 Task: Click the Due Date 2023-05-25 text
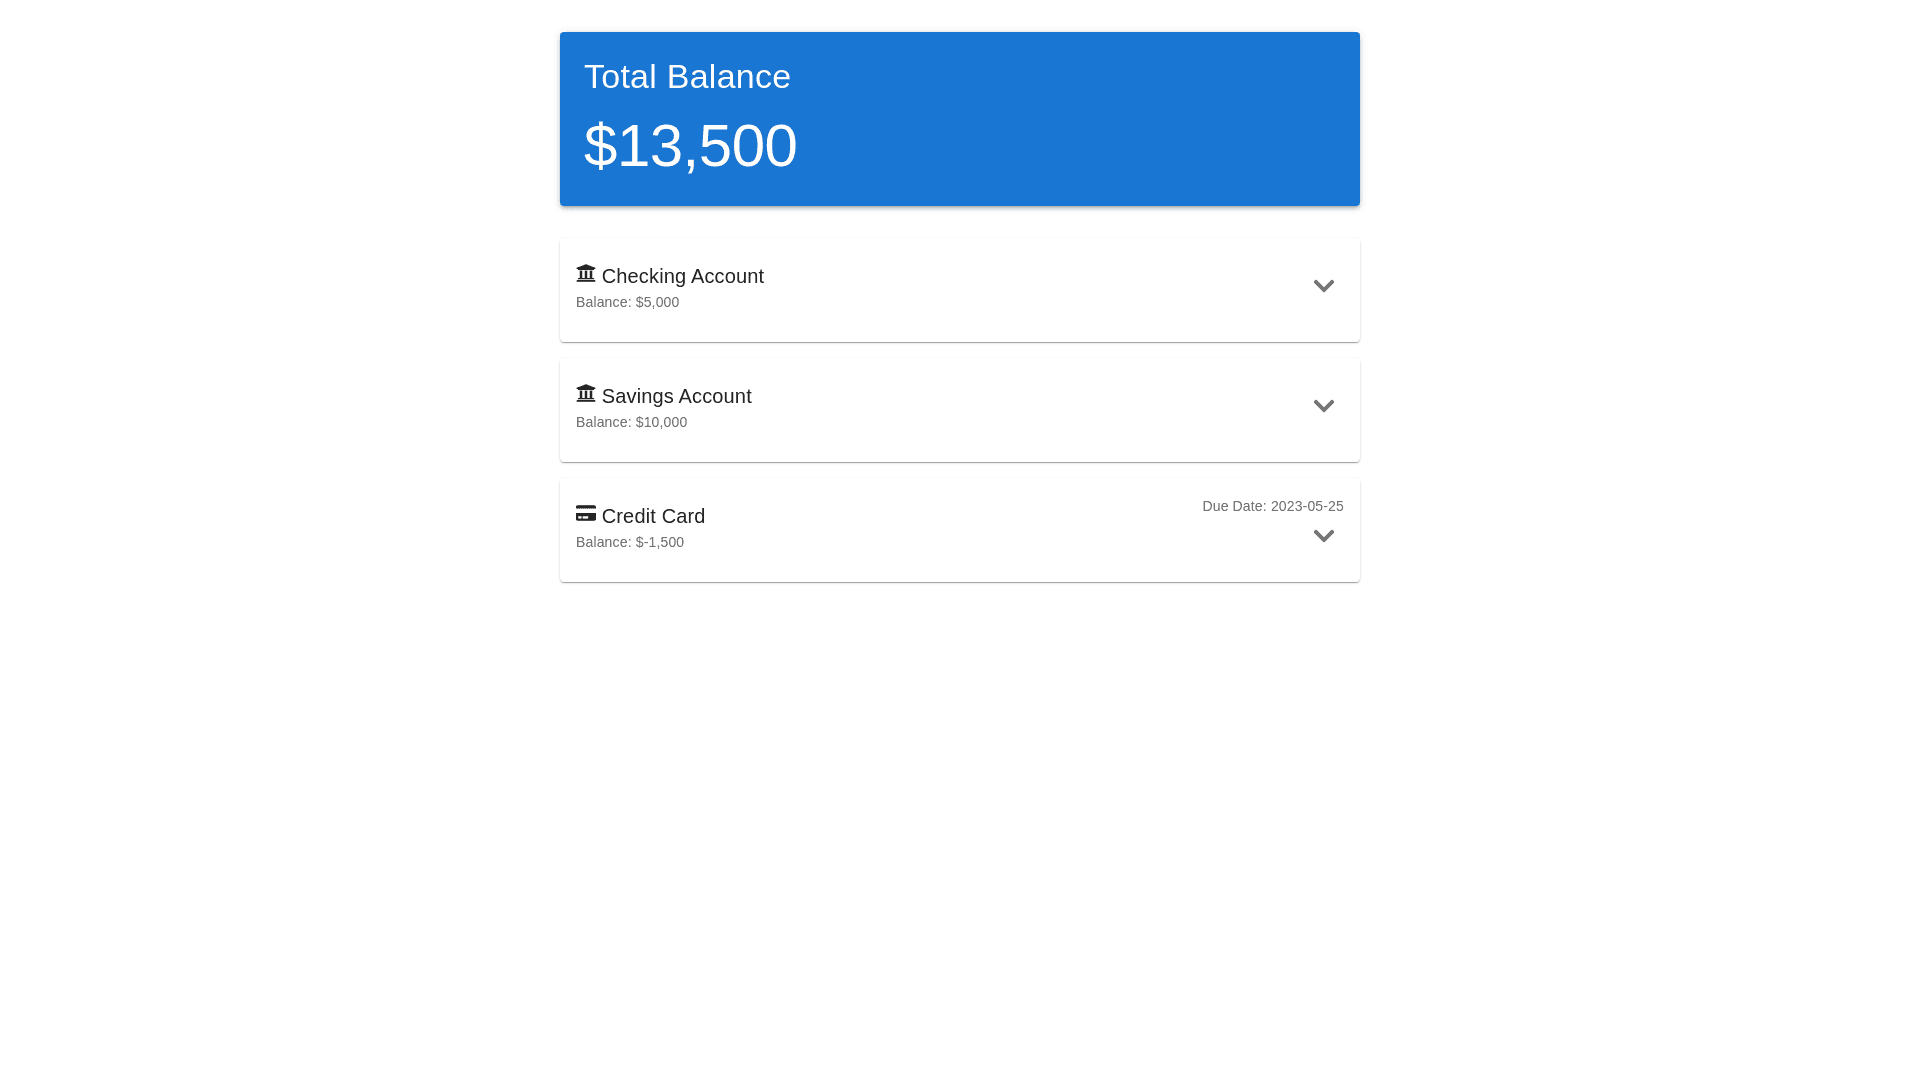(1272, 506)
